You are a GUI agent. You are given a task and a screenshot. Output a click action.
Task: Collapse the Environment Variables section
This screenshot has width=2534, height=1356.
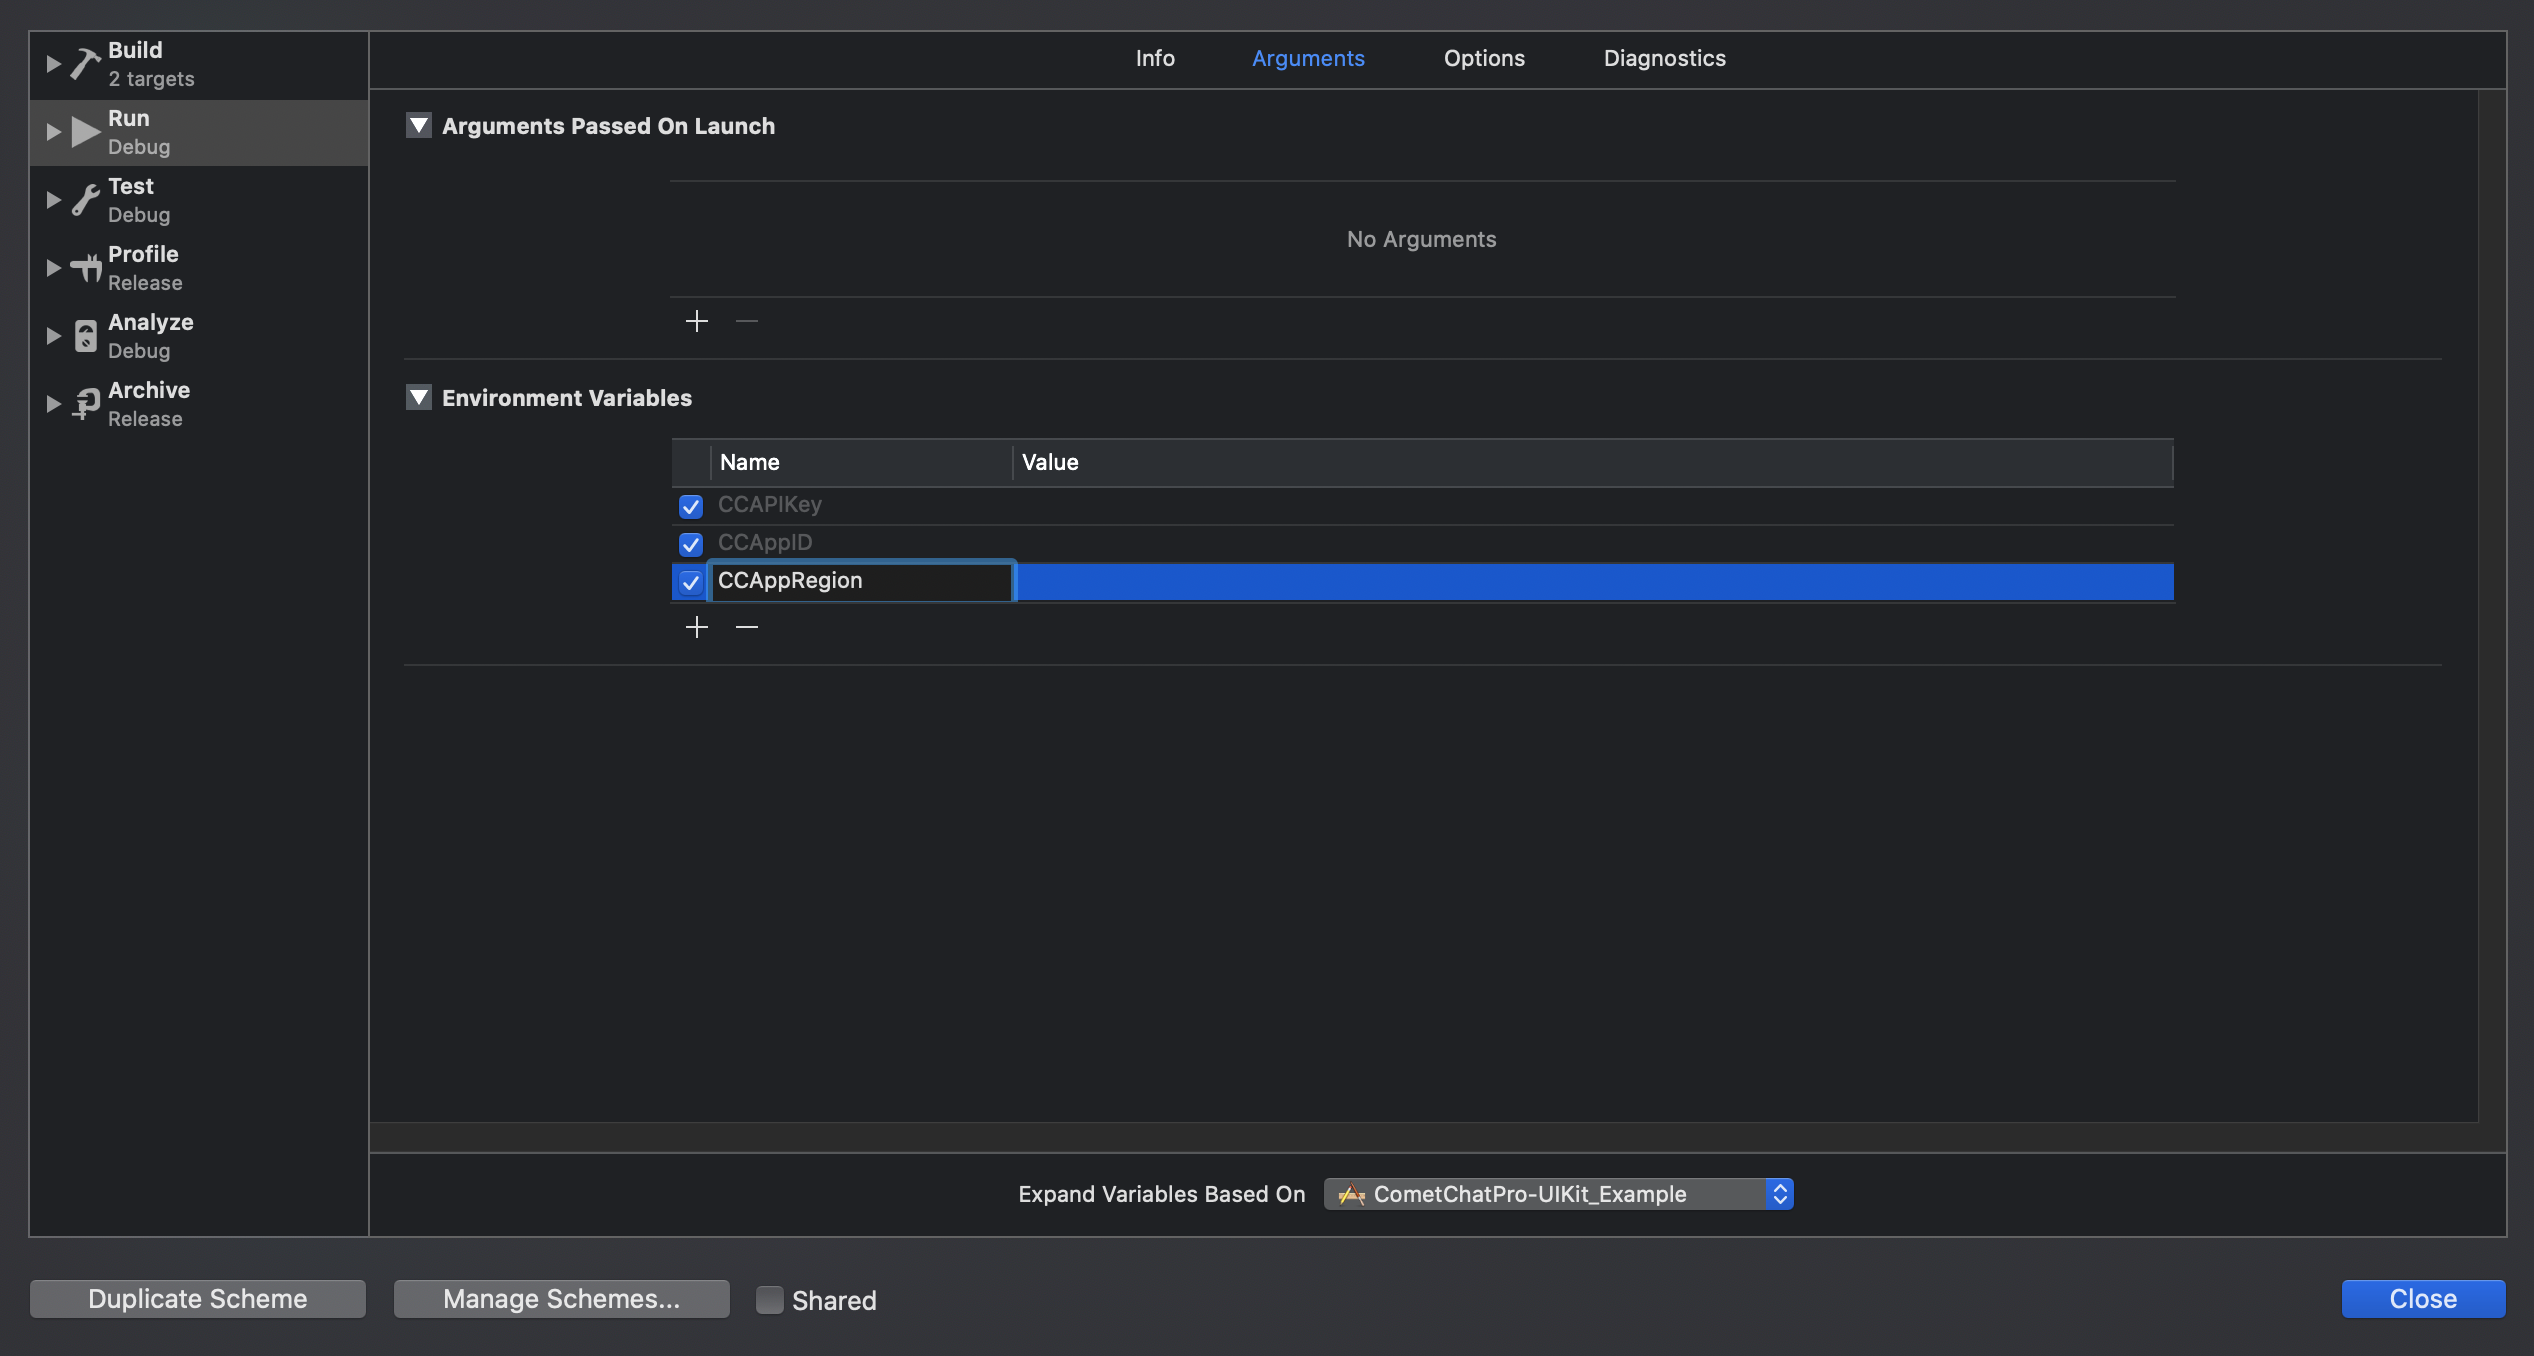(419, 398)
